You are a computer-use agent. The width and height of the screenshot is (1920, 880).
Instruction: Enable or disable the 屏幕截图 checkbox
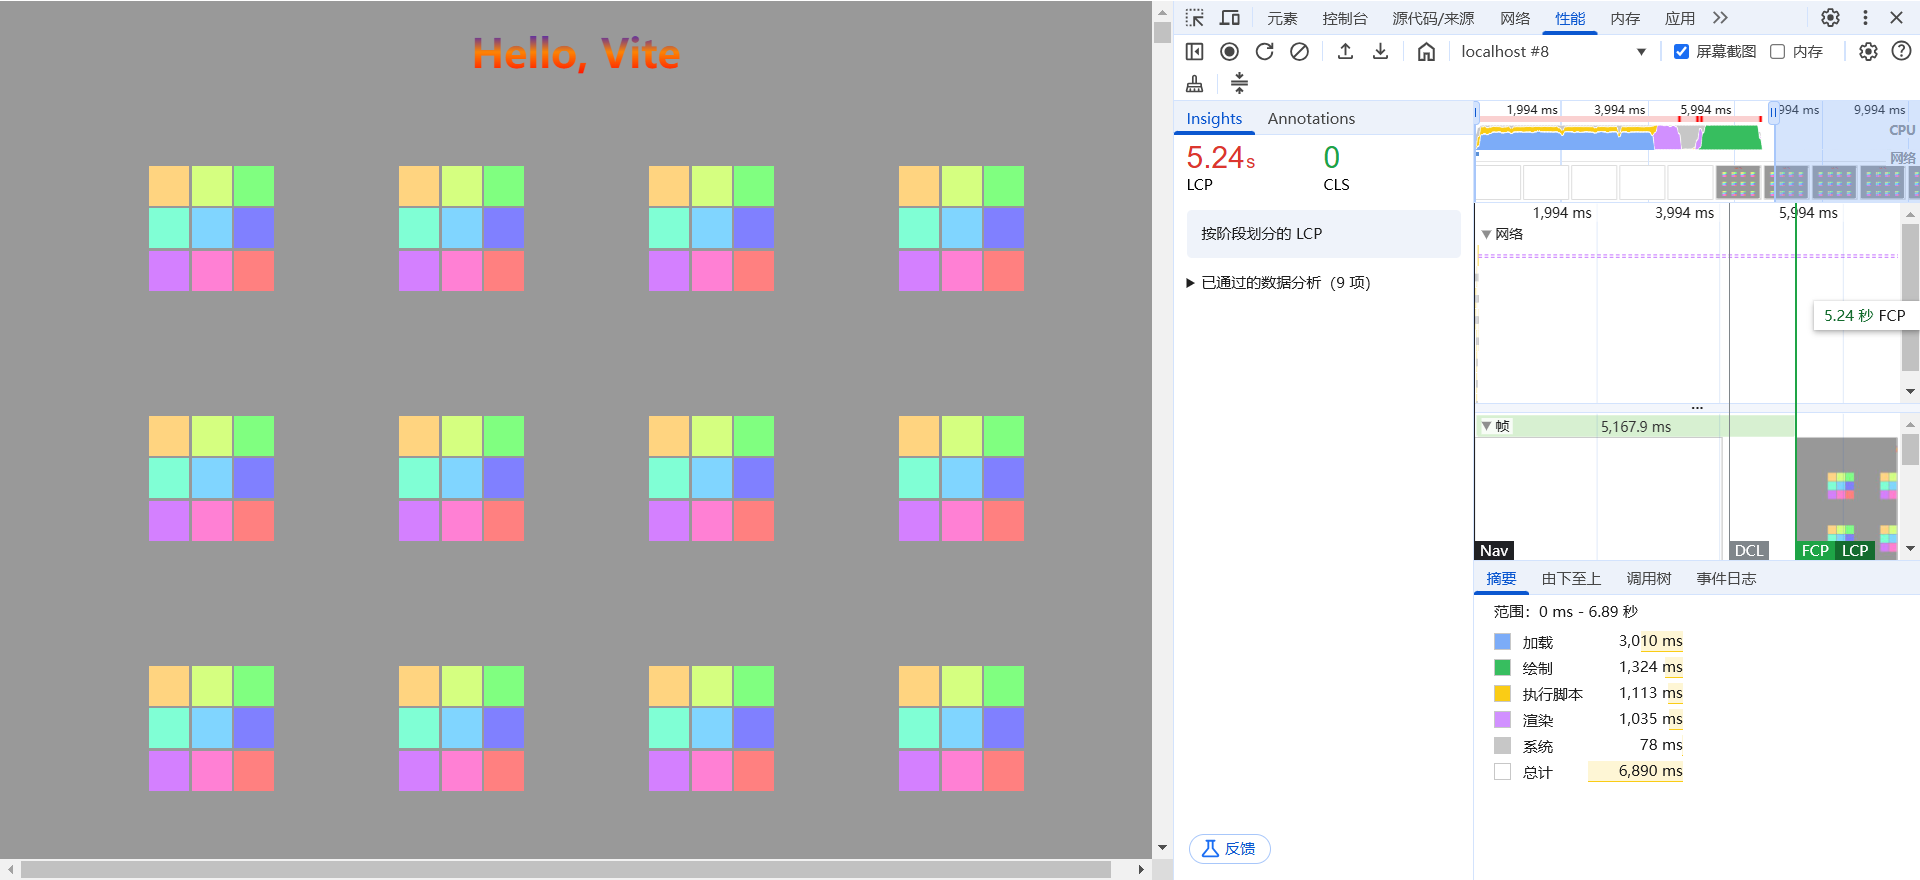click(1681, 52)
